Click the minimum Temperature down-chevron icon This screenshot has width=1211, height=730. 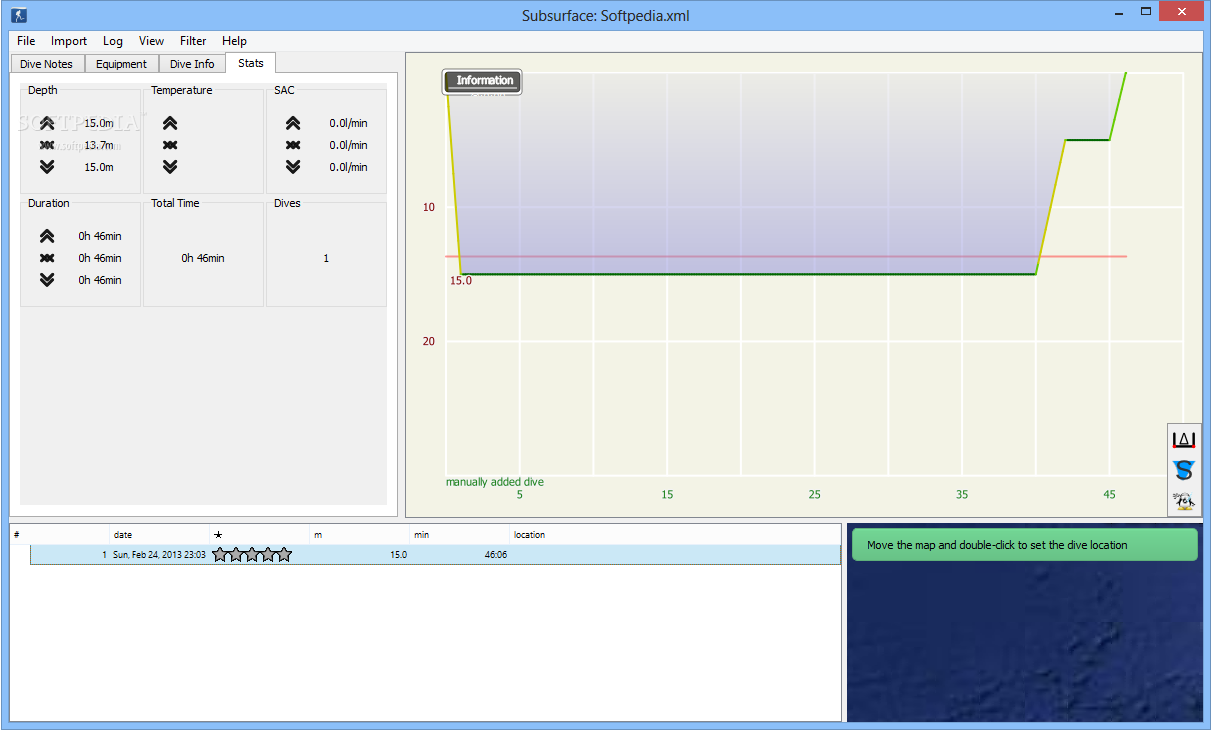170,167
